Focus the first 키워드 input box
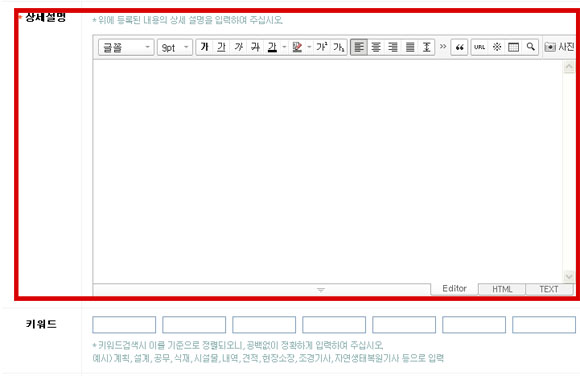This screenshot has width=580, height=376. pos(124,325)
